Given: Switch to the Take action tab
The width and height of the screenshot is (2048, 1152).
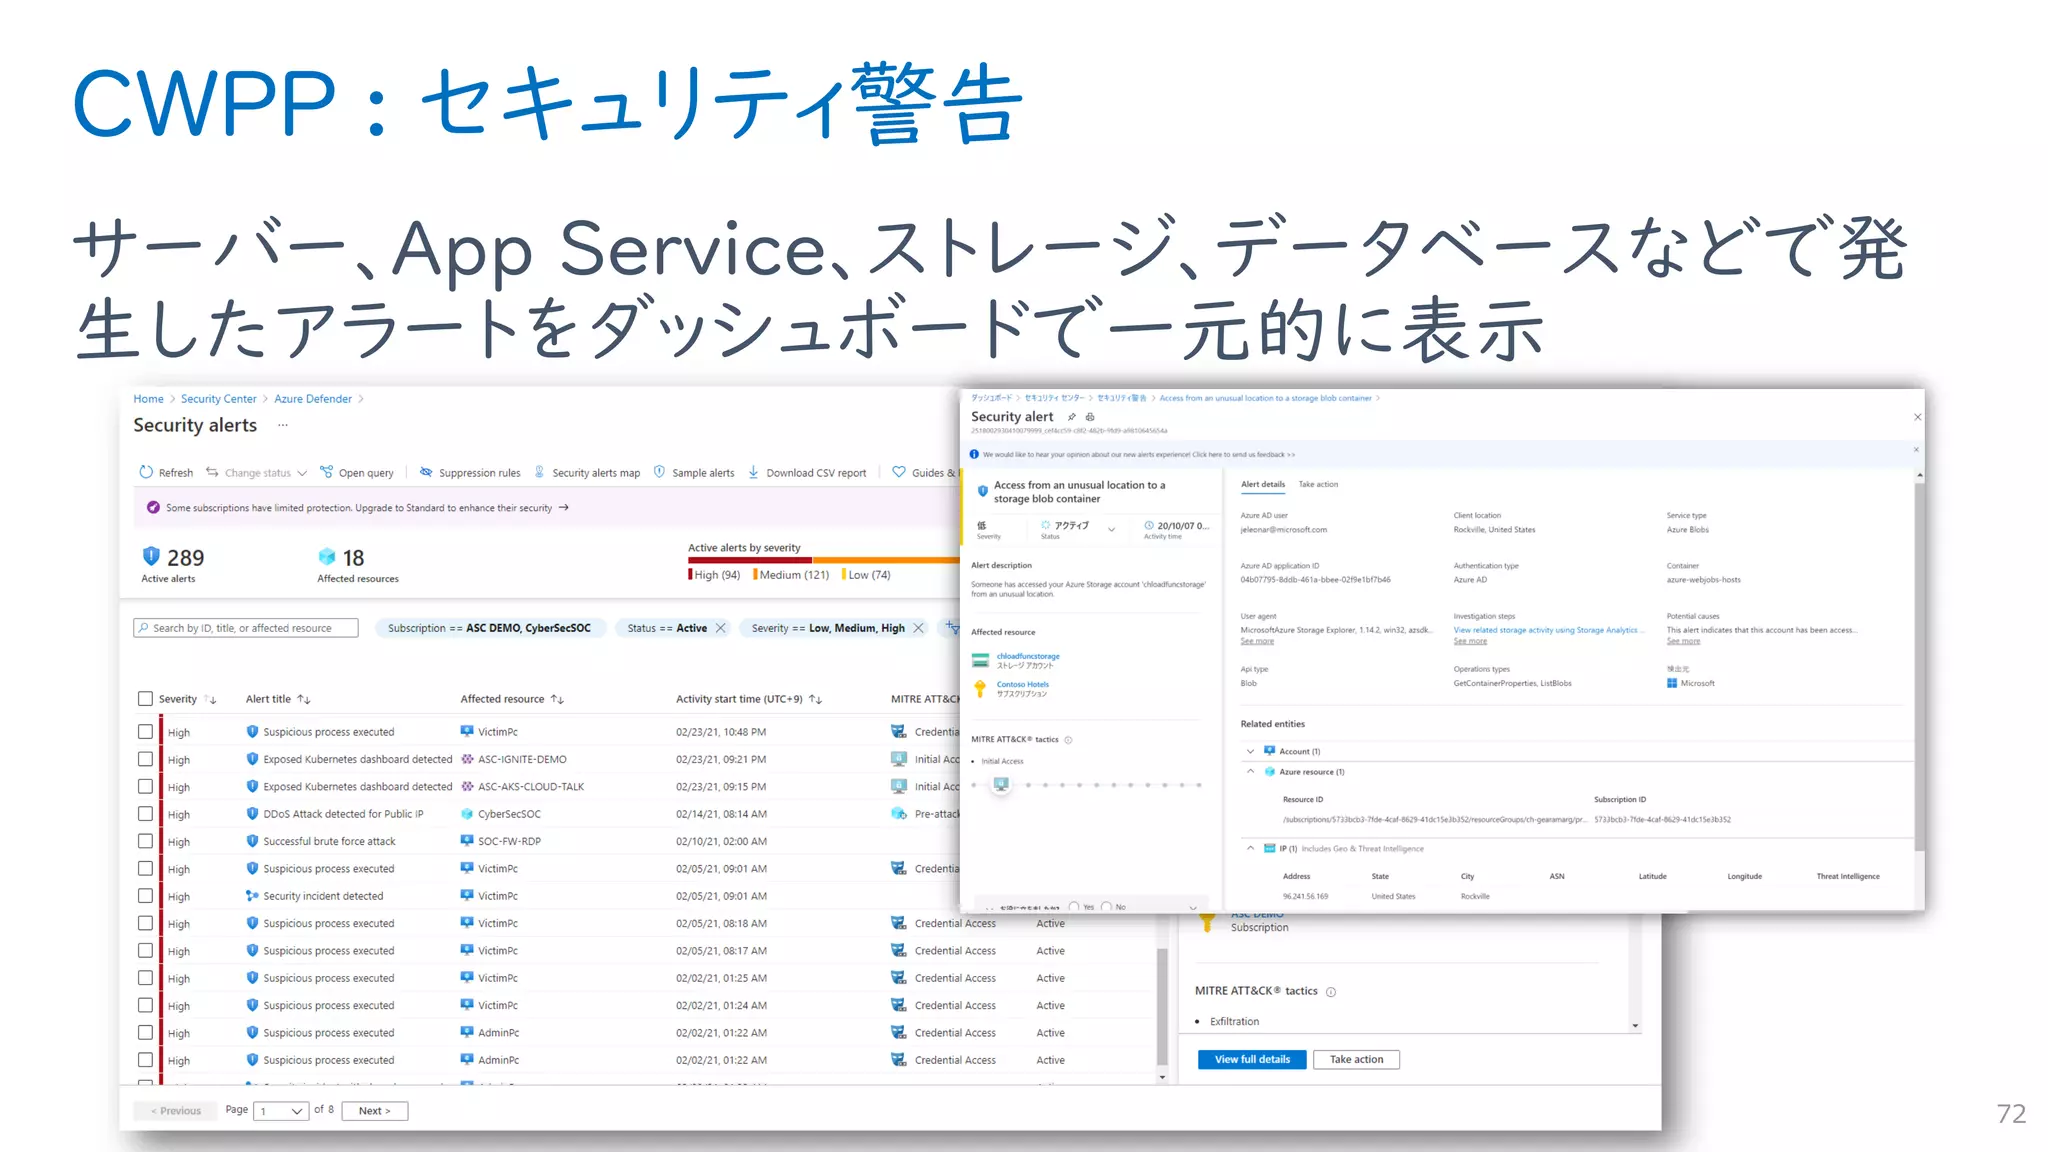Looking at the screenshot, I should point(1318,485).
